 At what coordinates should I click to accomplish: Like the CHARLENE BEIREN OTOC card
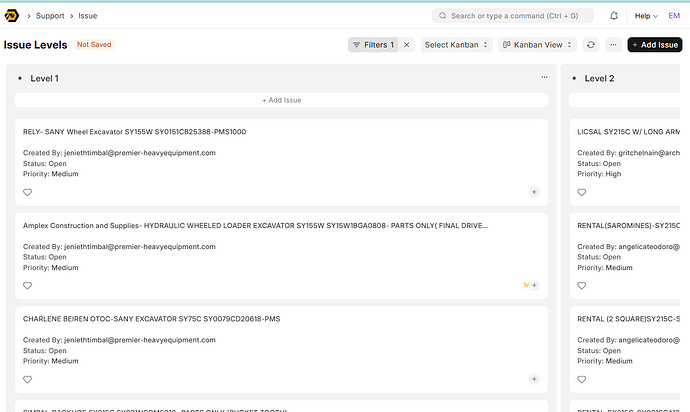click(27, 379)
